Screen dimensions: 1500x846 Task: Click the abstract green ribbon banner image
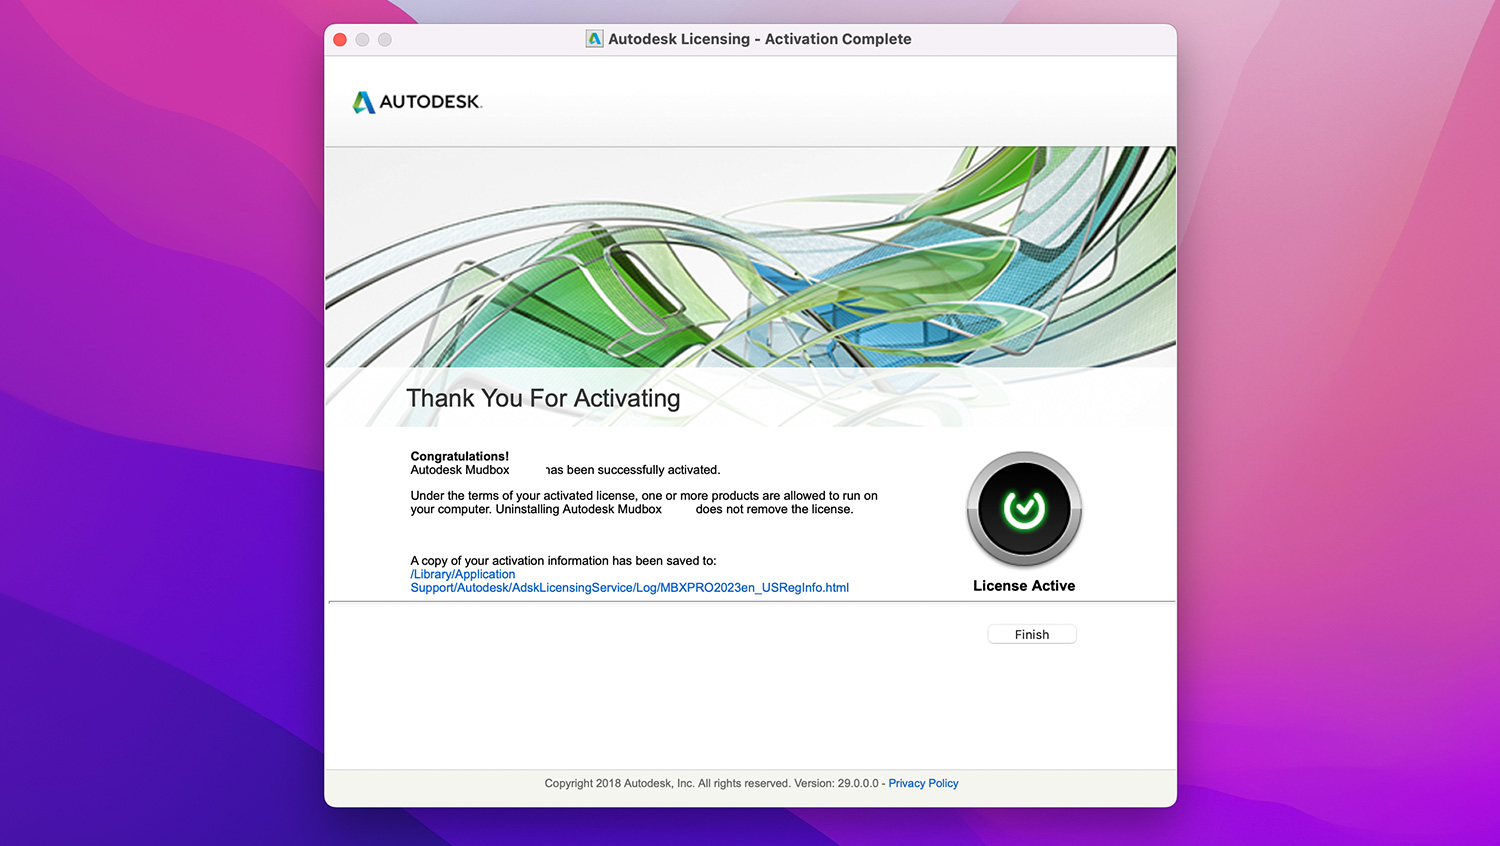coord(750,257)
